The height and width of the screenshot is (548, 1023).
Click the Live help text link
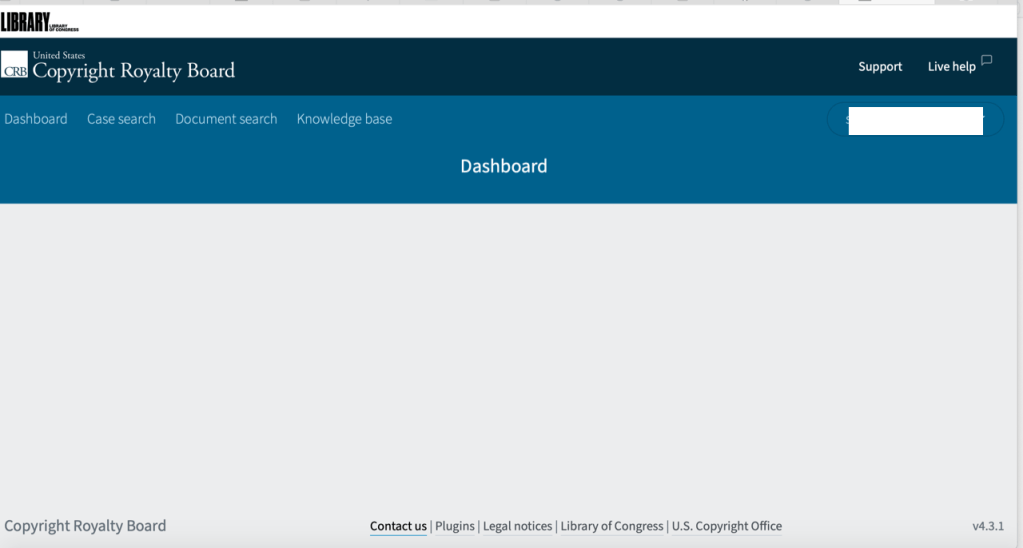tap(951, 67)
